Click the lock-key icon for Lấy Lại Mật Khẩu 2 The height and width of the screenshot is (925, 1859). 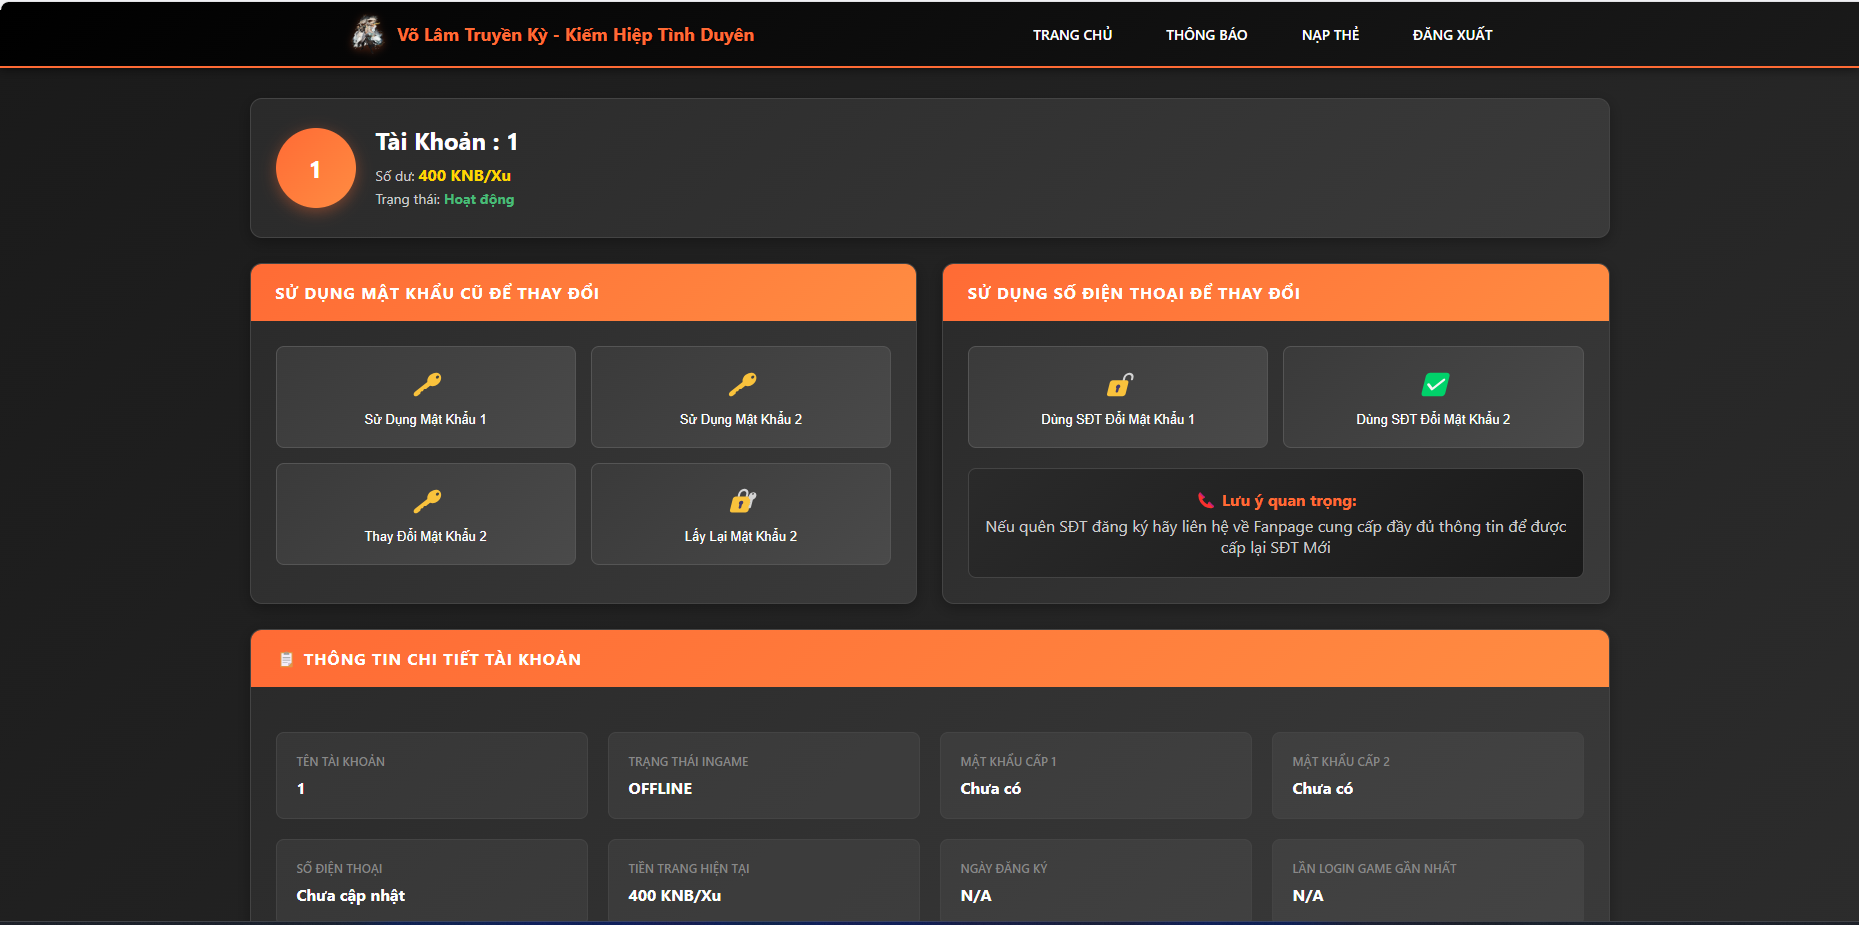(742, 501)
